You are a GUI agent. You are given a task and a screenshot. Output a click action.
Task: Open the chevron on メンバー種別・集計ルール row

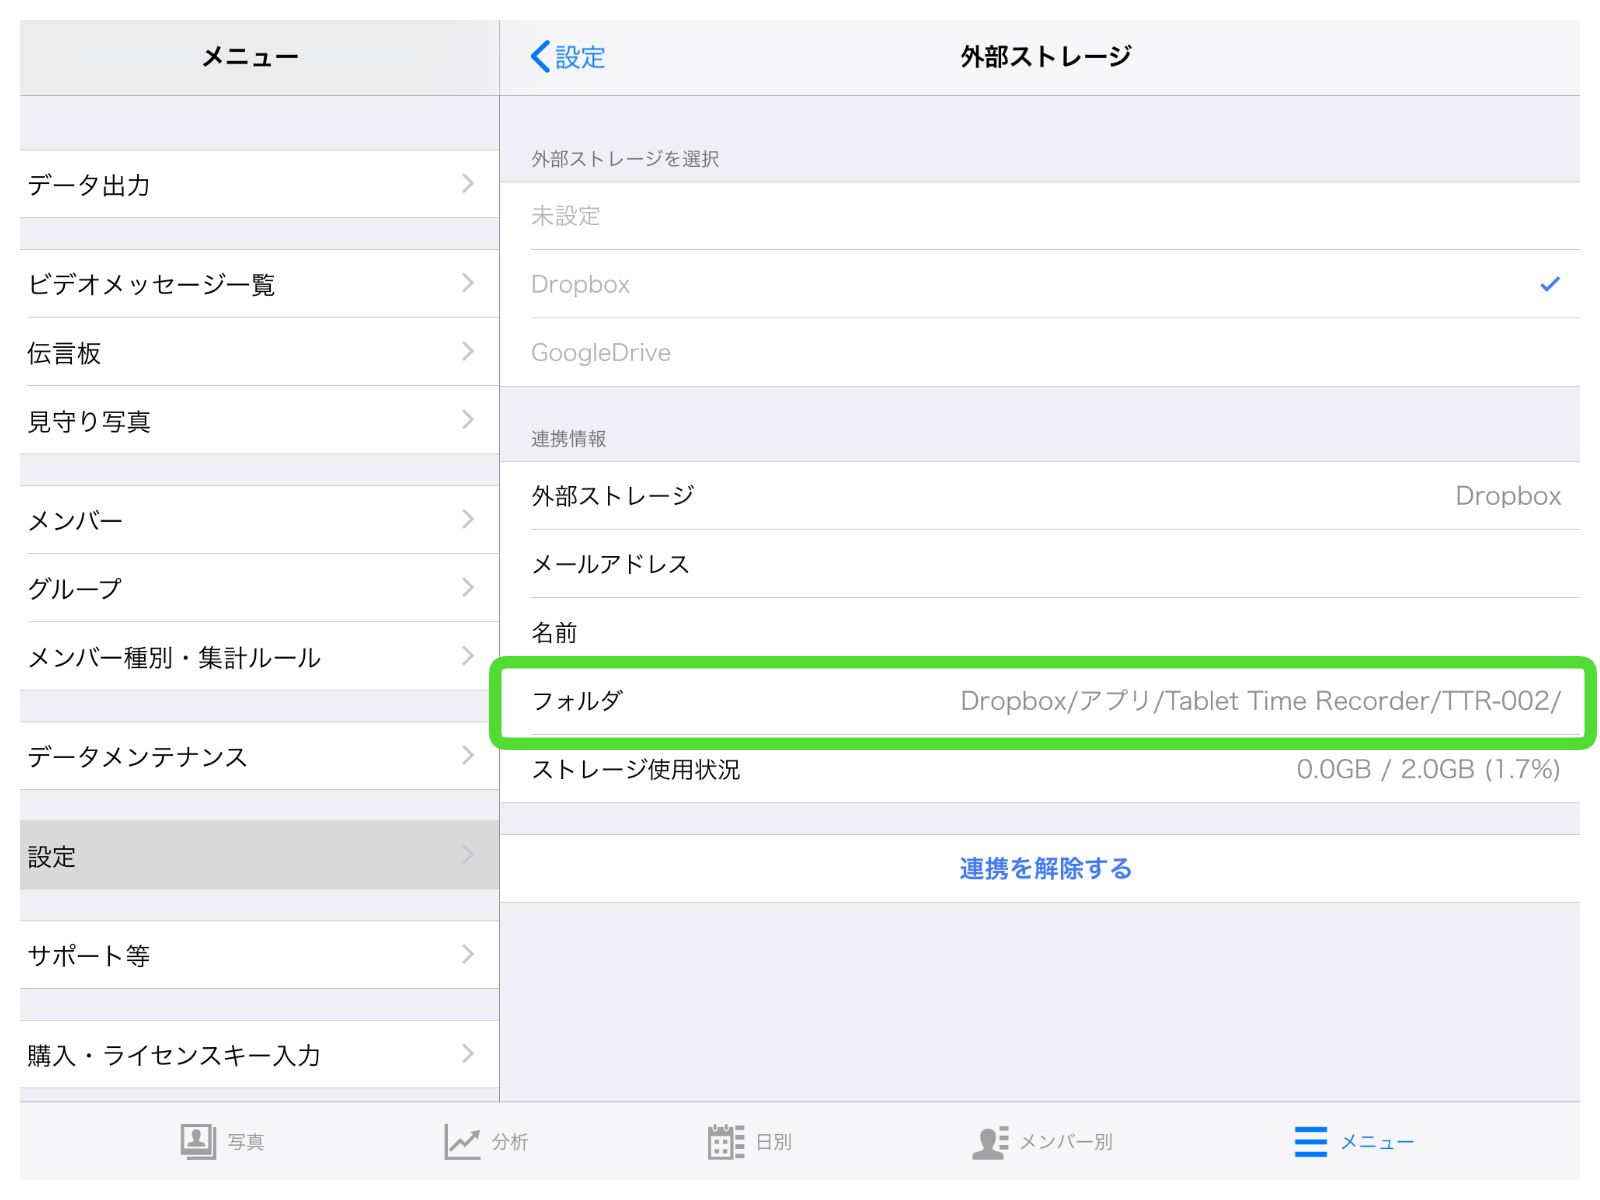pos(468,656)
